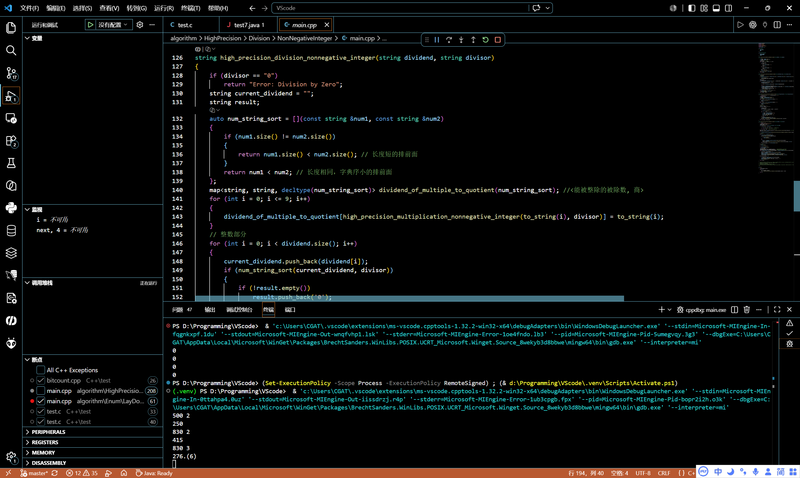The width and height of the screenshot is (800, 478).
Task: Open the 查看(V) View menu
Action: (109, 8)
